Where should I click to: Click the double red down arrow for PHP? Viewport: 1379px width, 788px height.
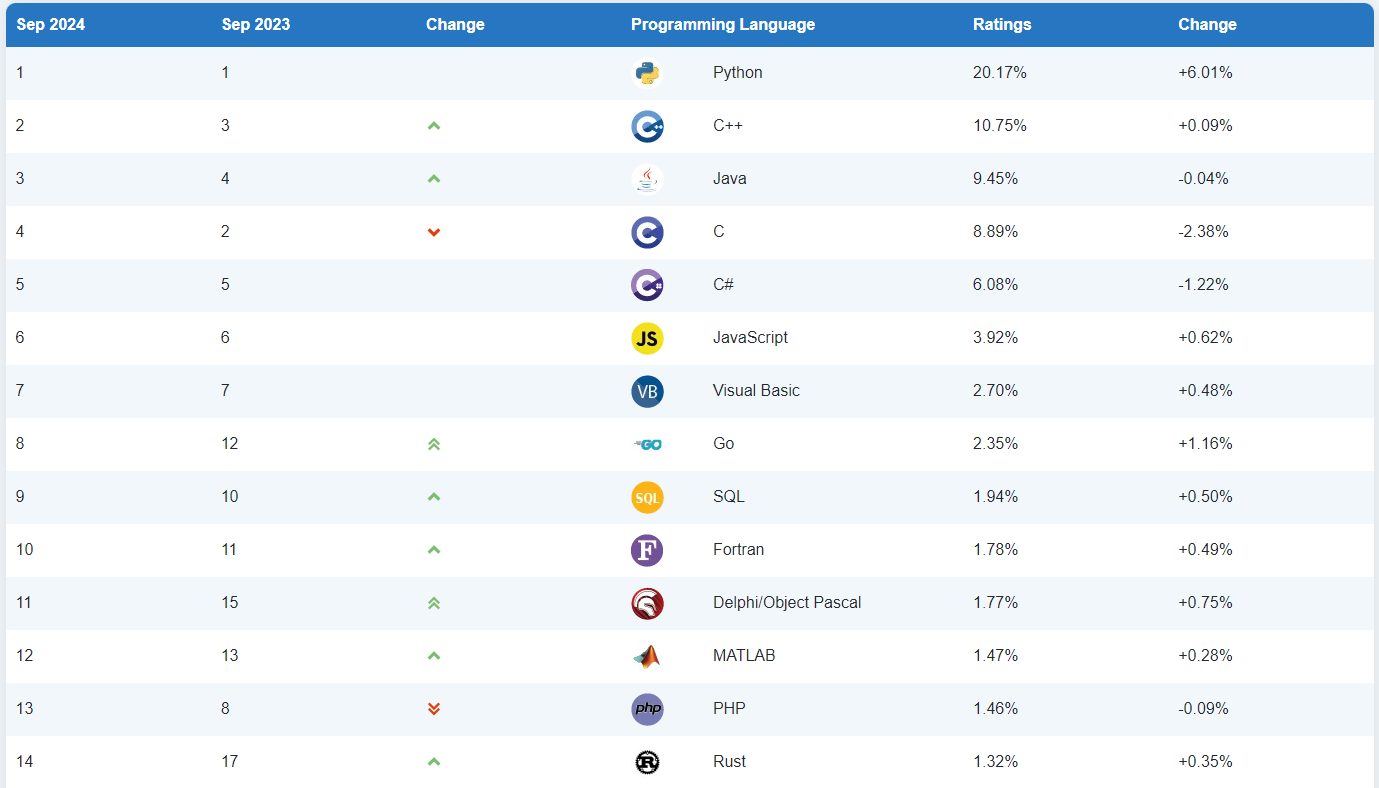coord(433,709)
